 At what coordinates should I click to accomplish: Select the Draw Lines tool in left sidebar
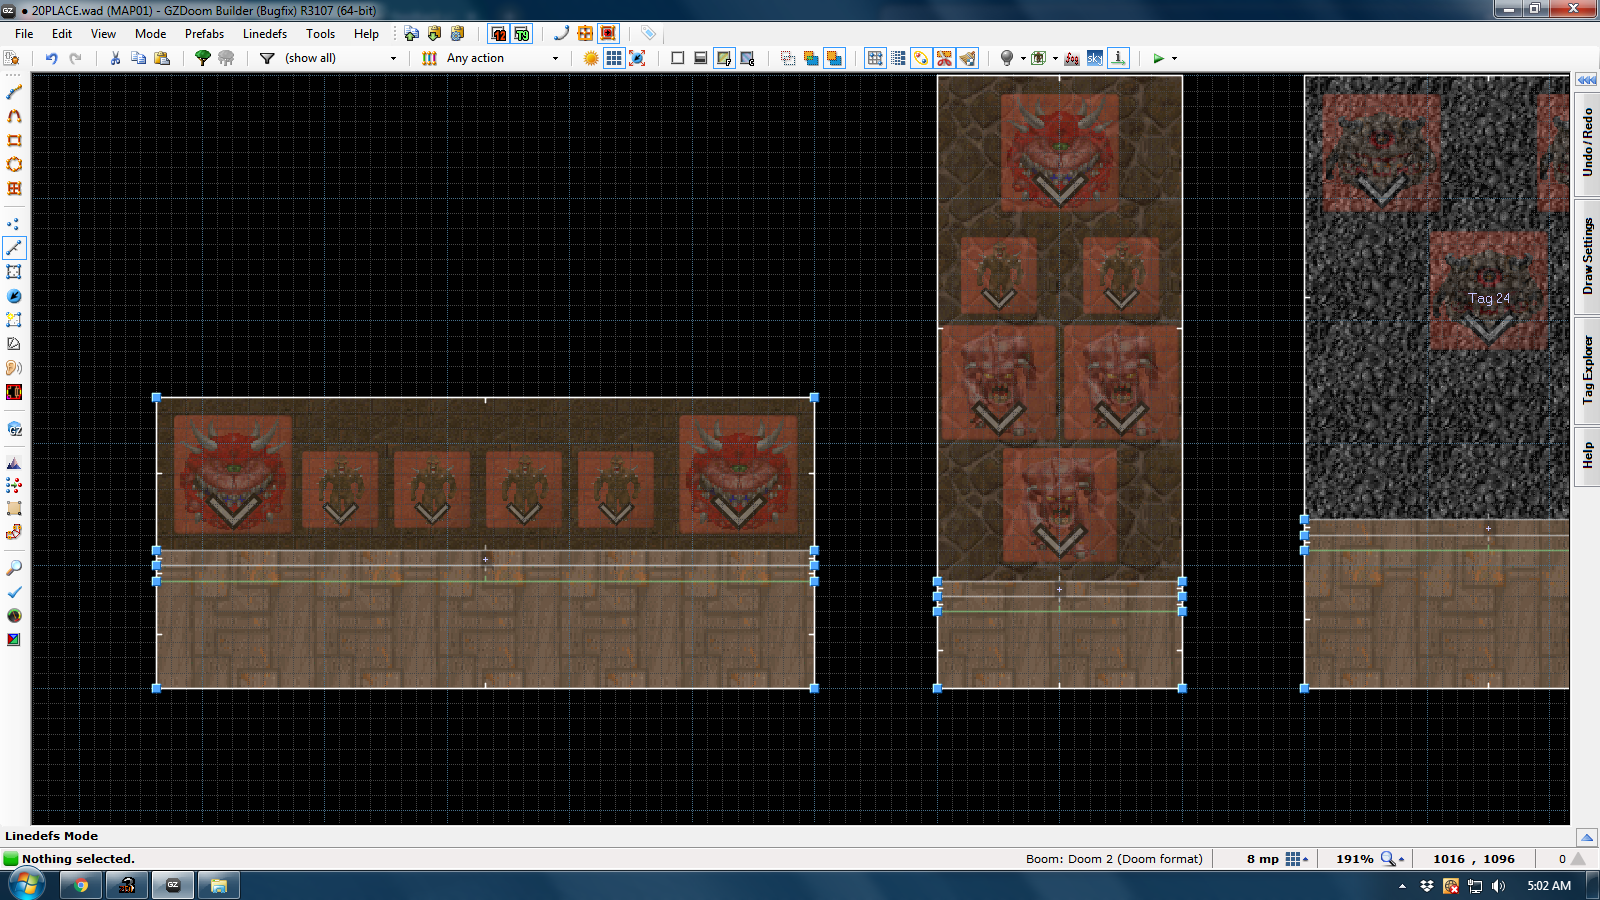pos(14,92)
